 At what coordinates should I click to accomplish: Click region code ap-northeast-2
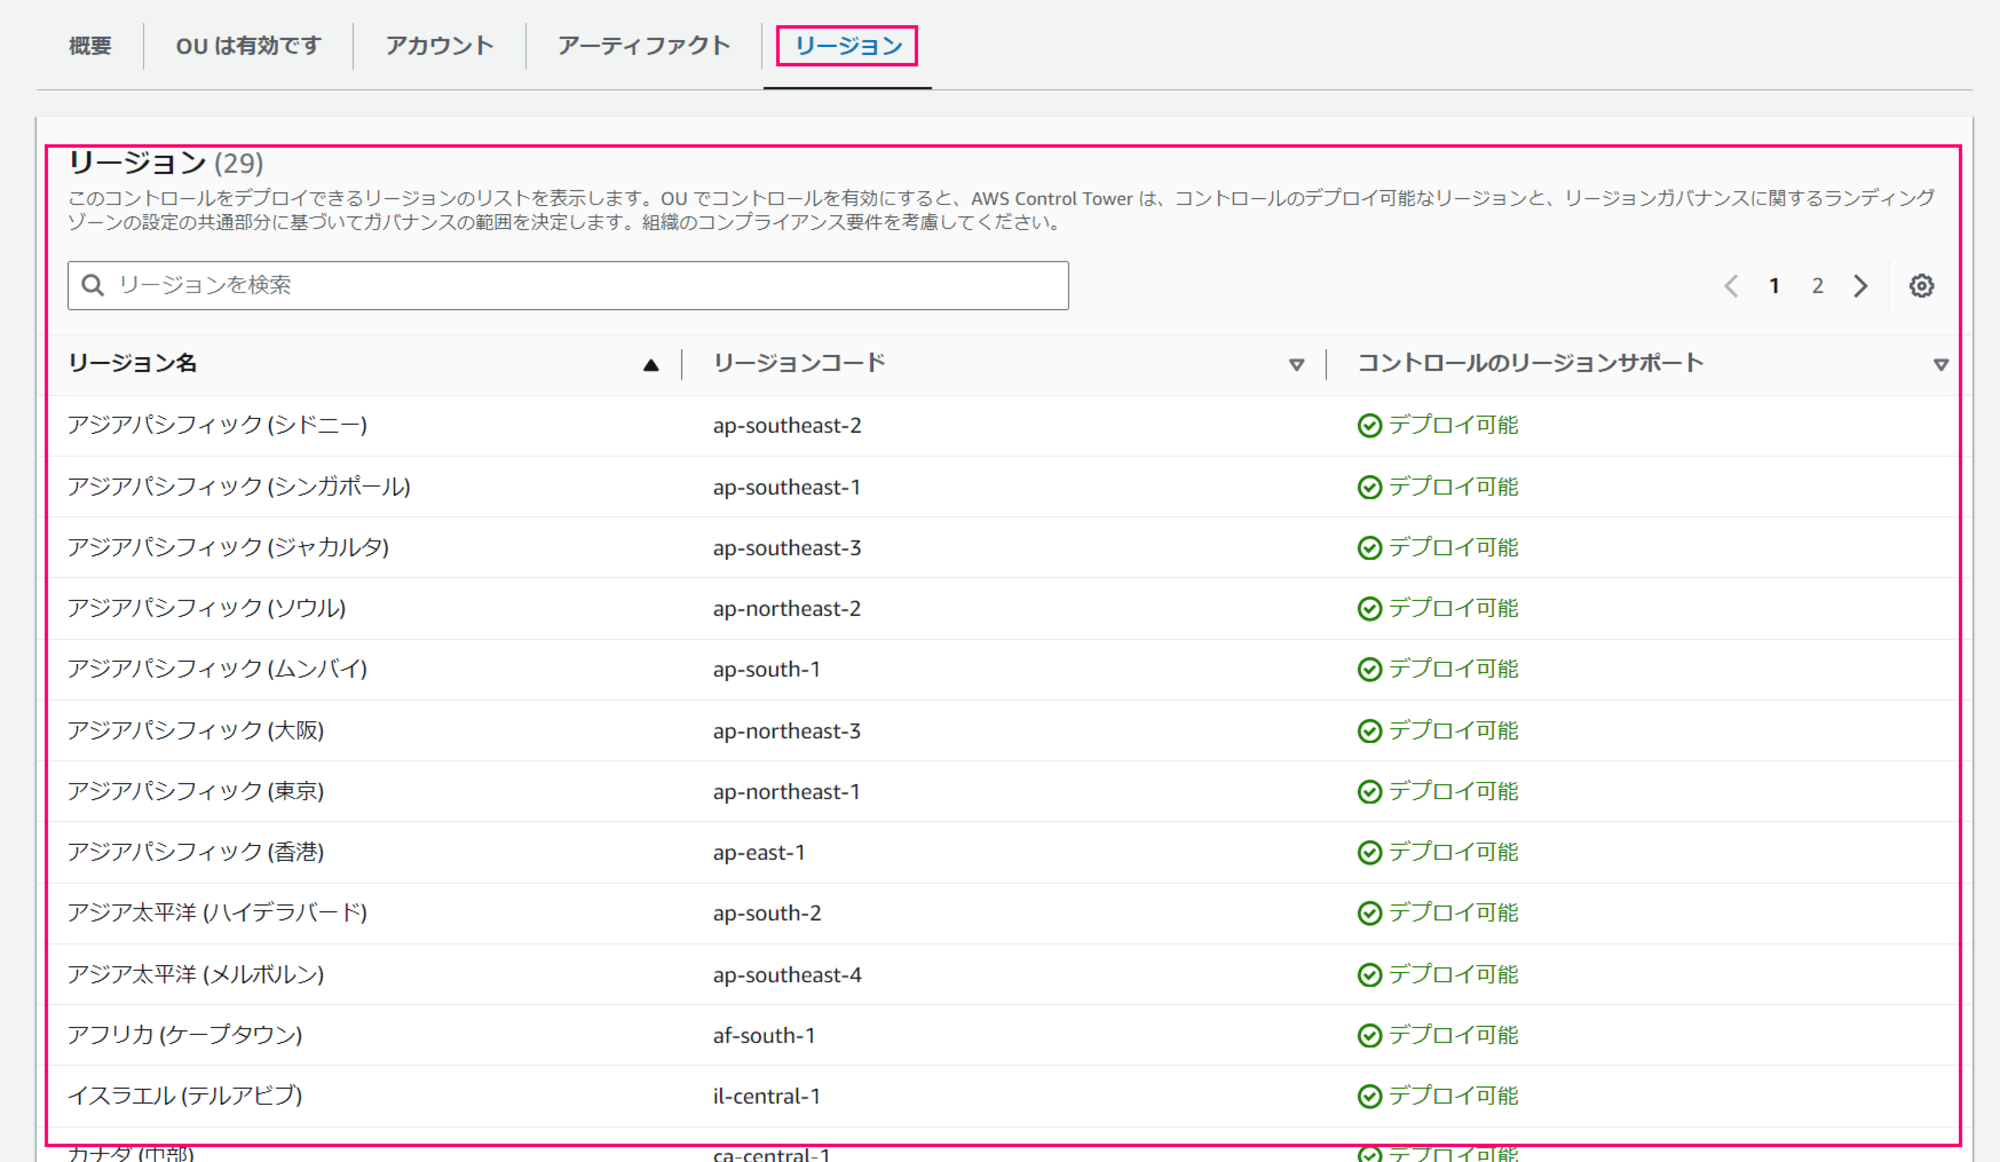(x=787, y=609)
